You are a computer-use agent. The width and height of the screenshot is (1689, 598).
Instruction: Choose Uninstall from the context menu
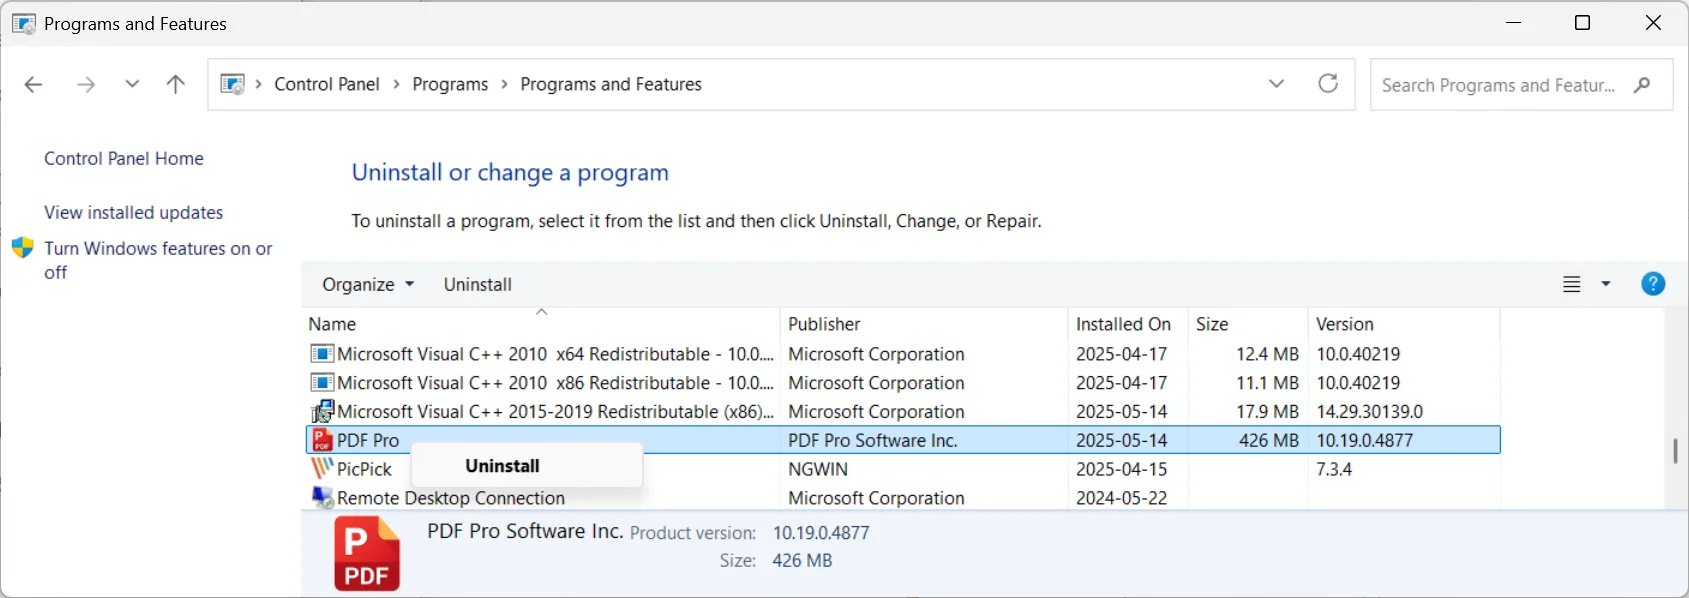pos(526,466)
